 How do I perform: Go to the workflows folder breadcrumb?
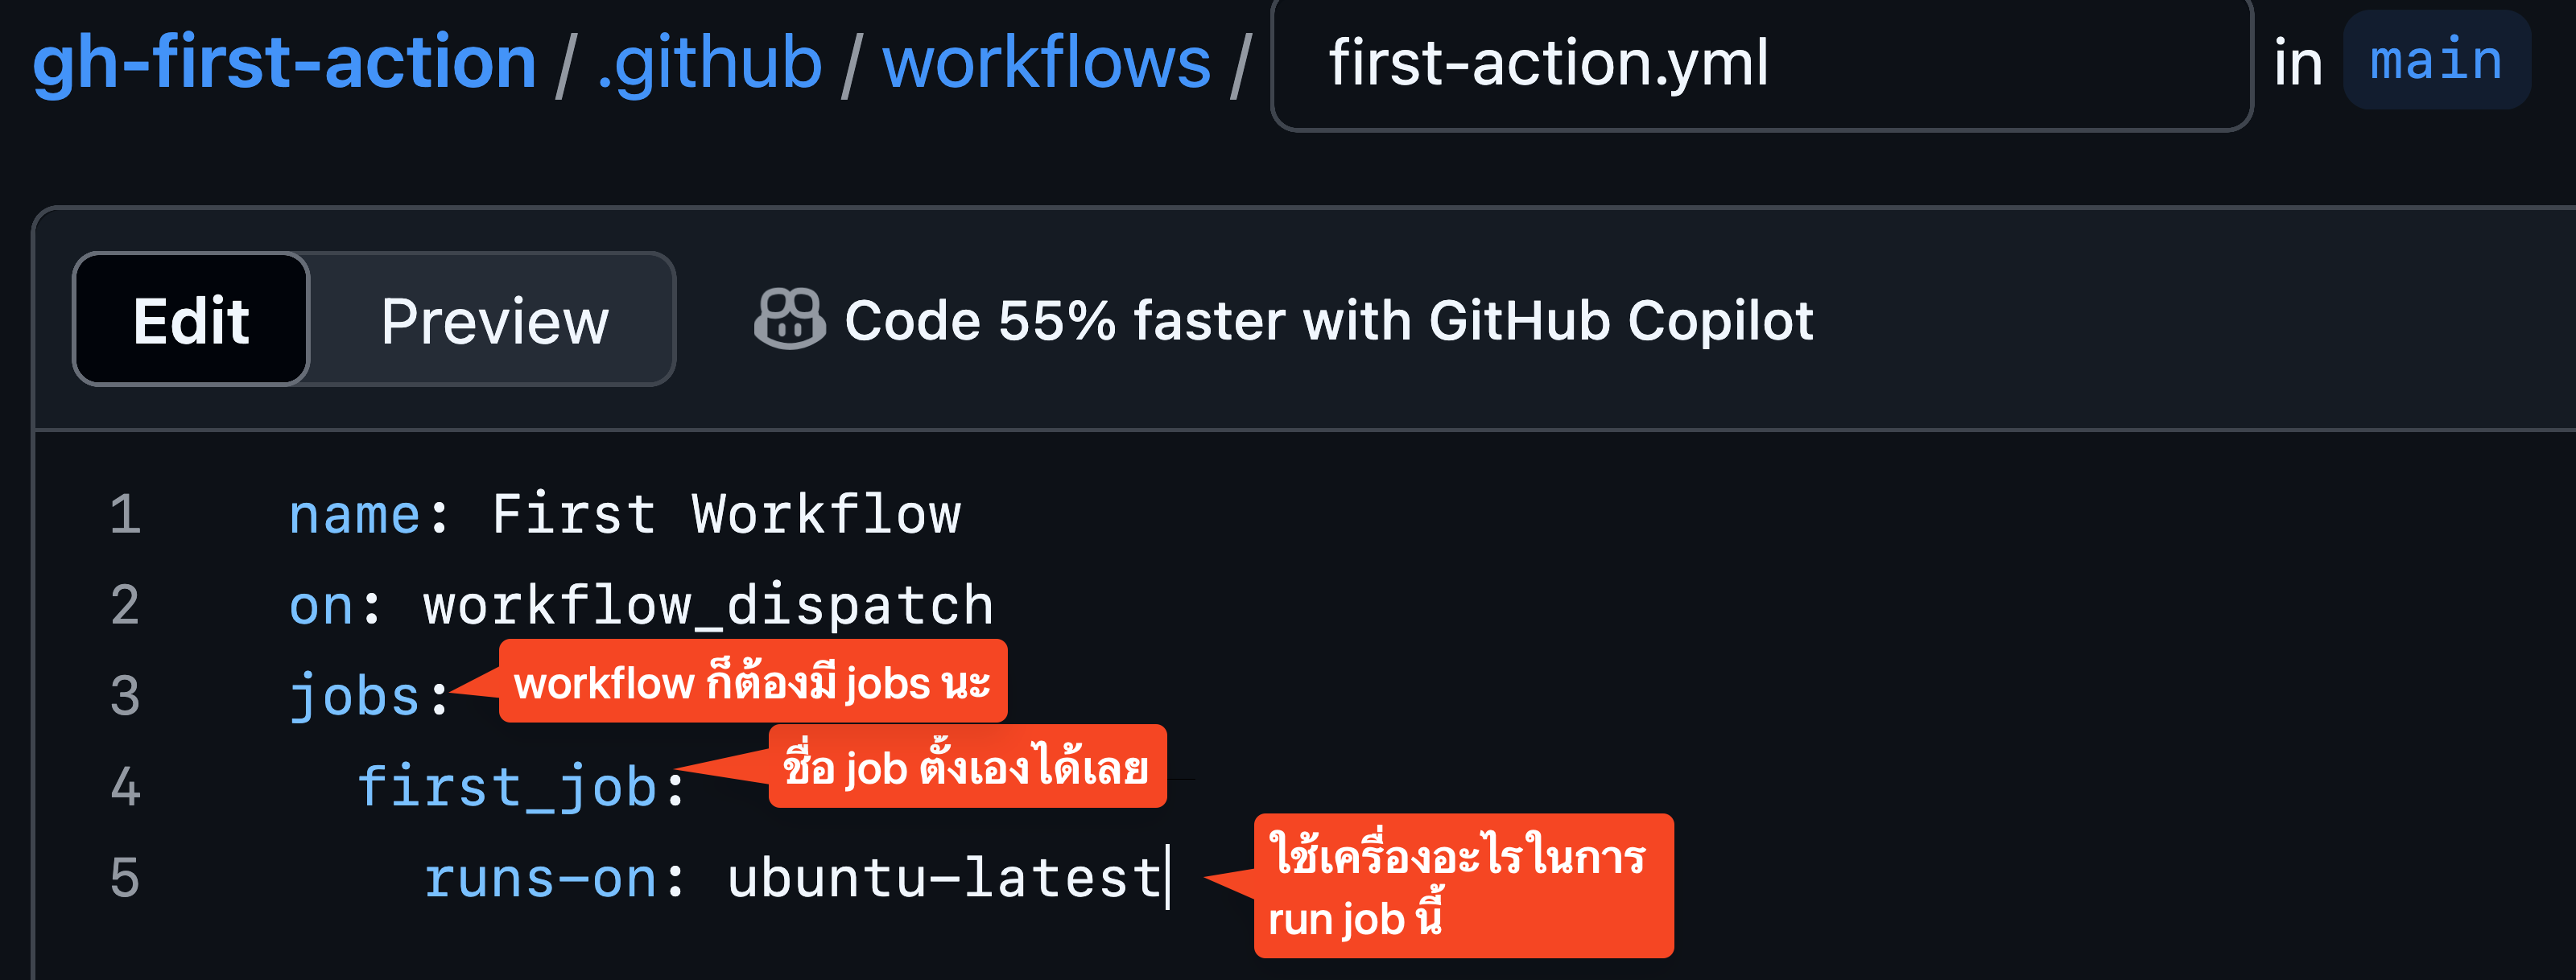1046,63
